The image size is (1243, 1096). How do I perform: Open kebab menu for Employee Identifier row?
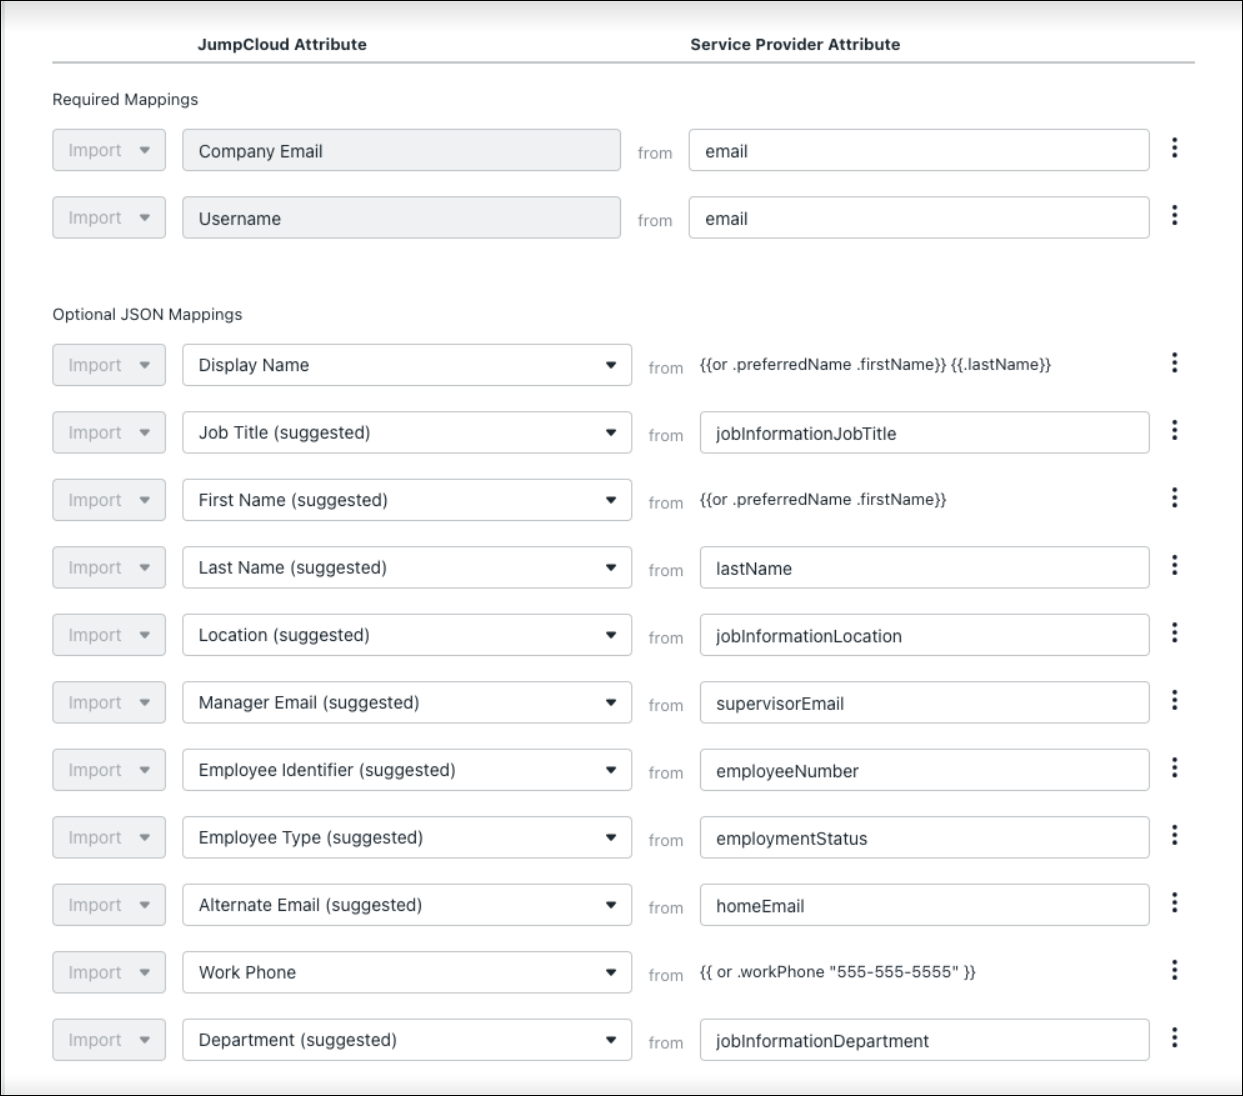(1174, 768)
